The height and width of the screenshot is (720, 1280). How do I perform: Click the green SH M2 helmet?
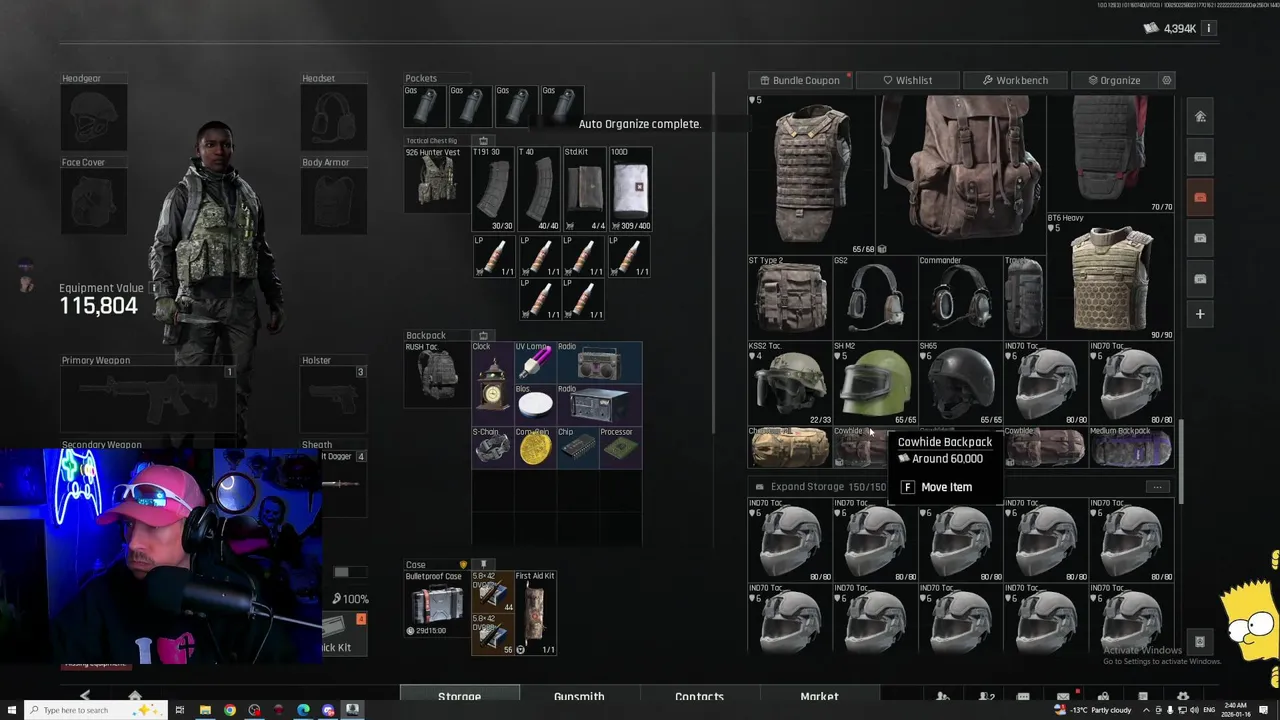tap(875, 383)
